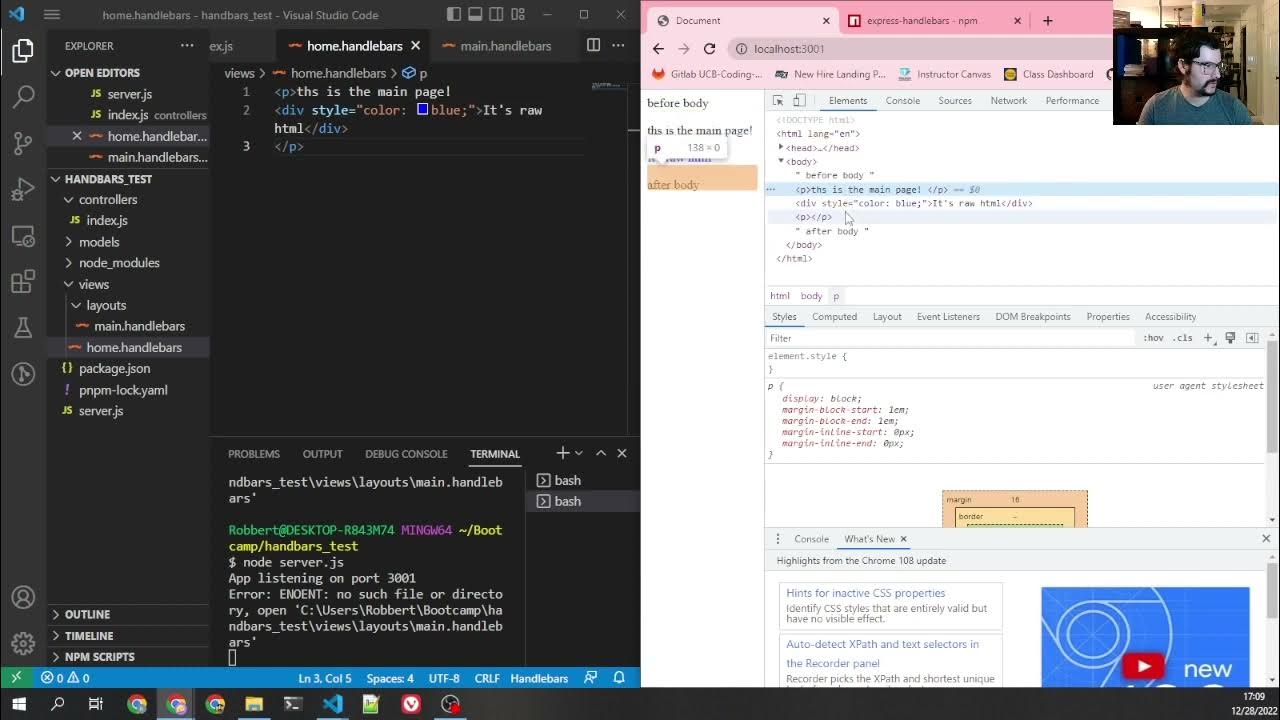Toggle the bottom panel layout
The height and width of the screenshot is (720, 1280).
click(x=476, y=15)
